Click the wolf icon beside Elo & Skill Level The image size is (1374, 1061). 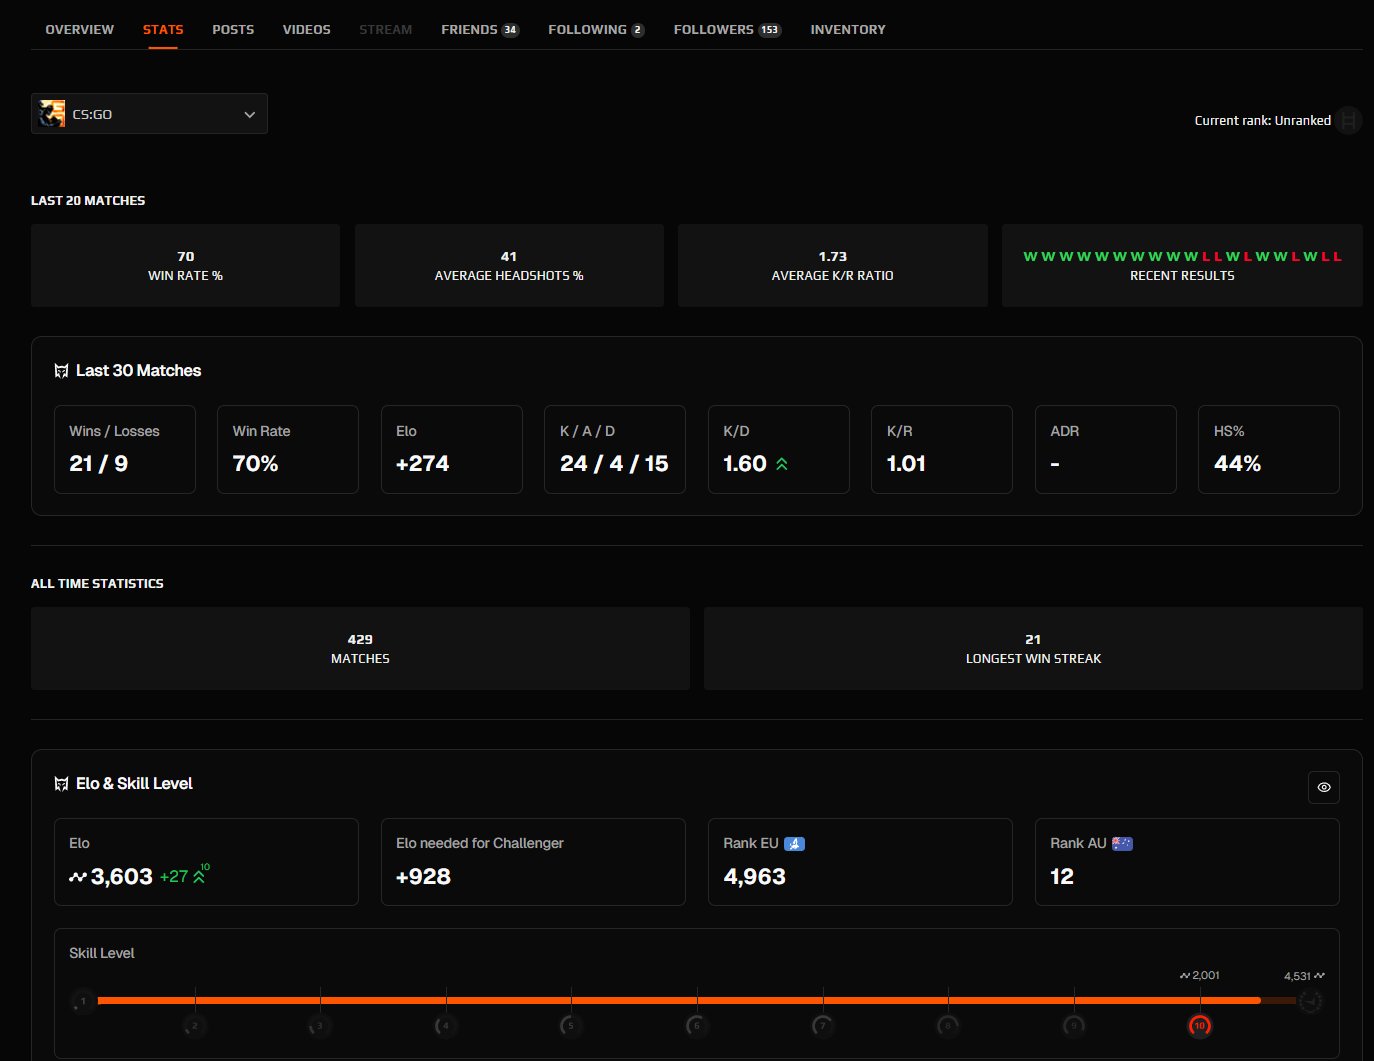(x=61, y=783)
